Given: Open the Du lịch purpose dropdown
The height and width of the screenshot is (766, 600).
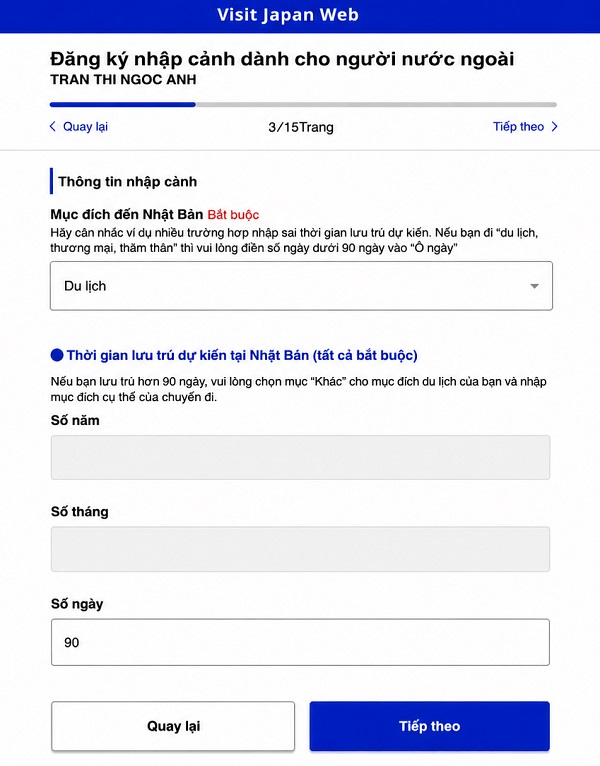Looking at the screenshot, I should pos(301,286).
